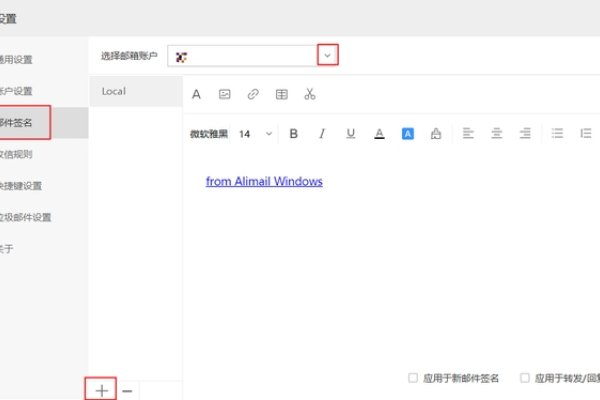Choose text highlight background color
The image size is (600, 400).
(408, 134)
